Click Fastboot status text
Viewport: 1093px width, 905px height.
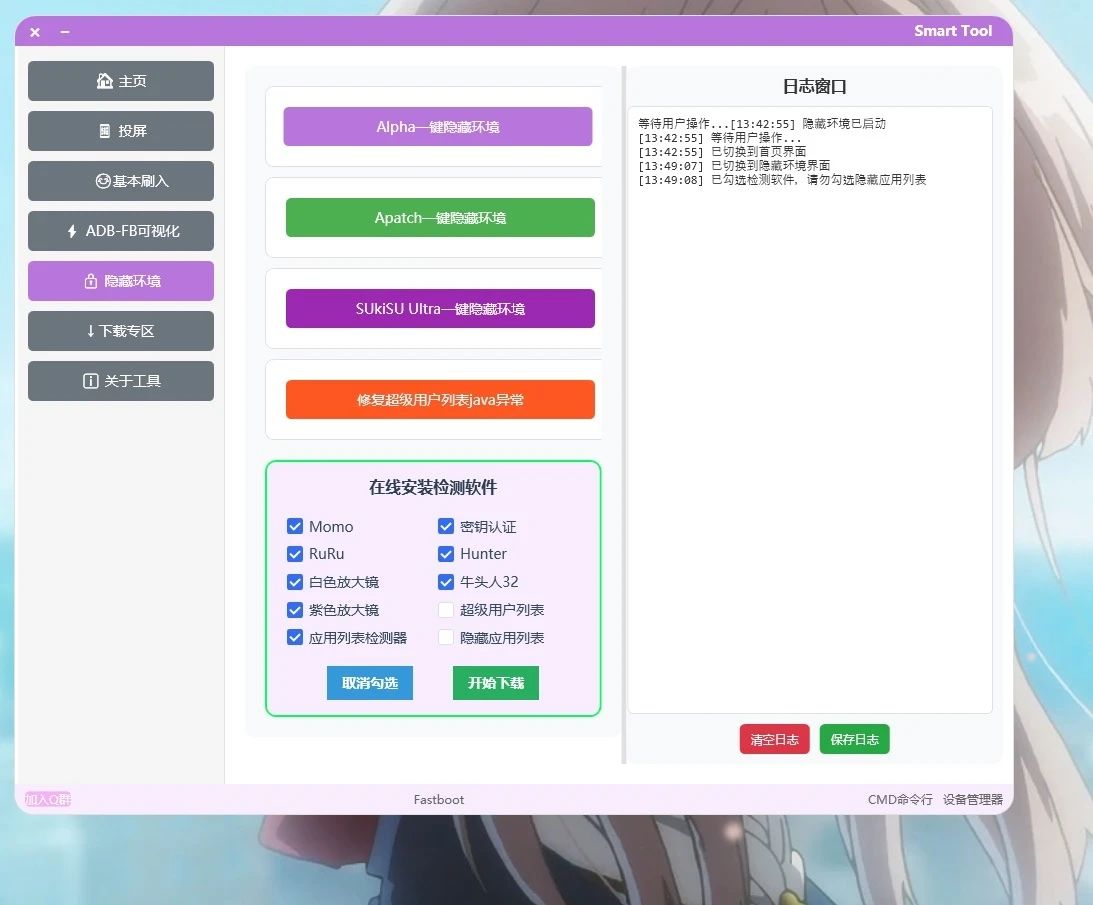click(438, 800)
